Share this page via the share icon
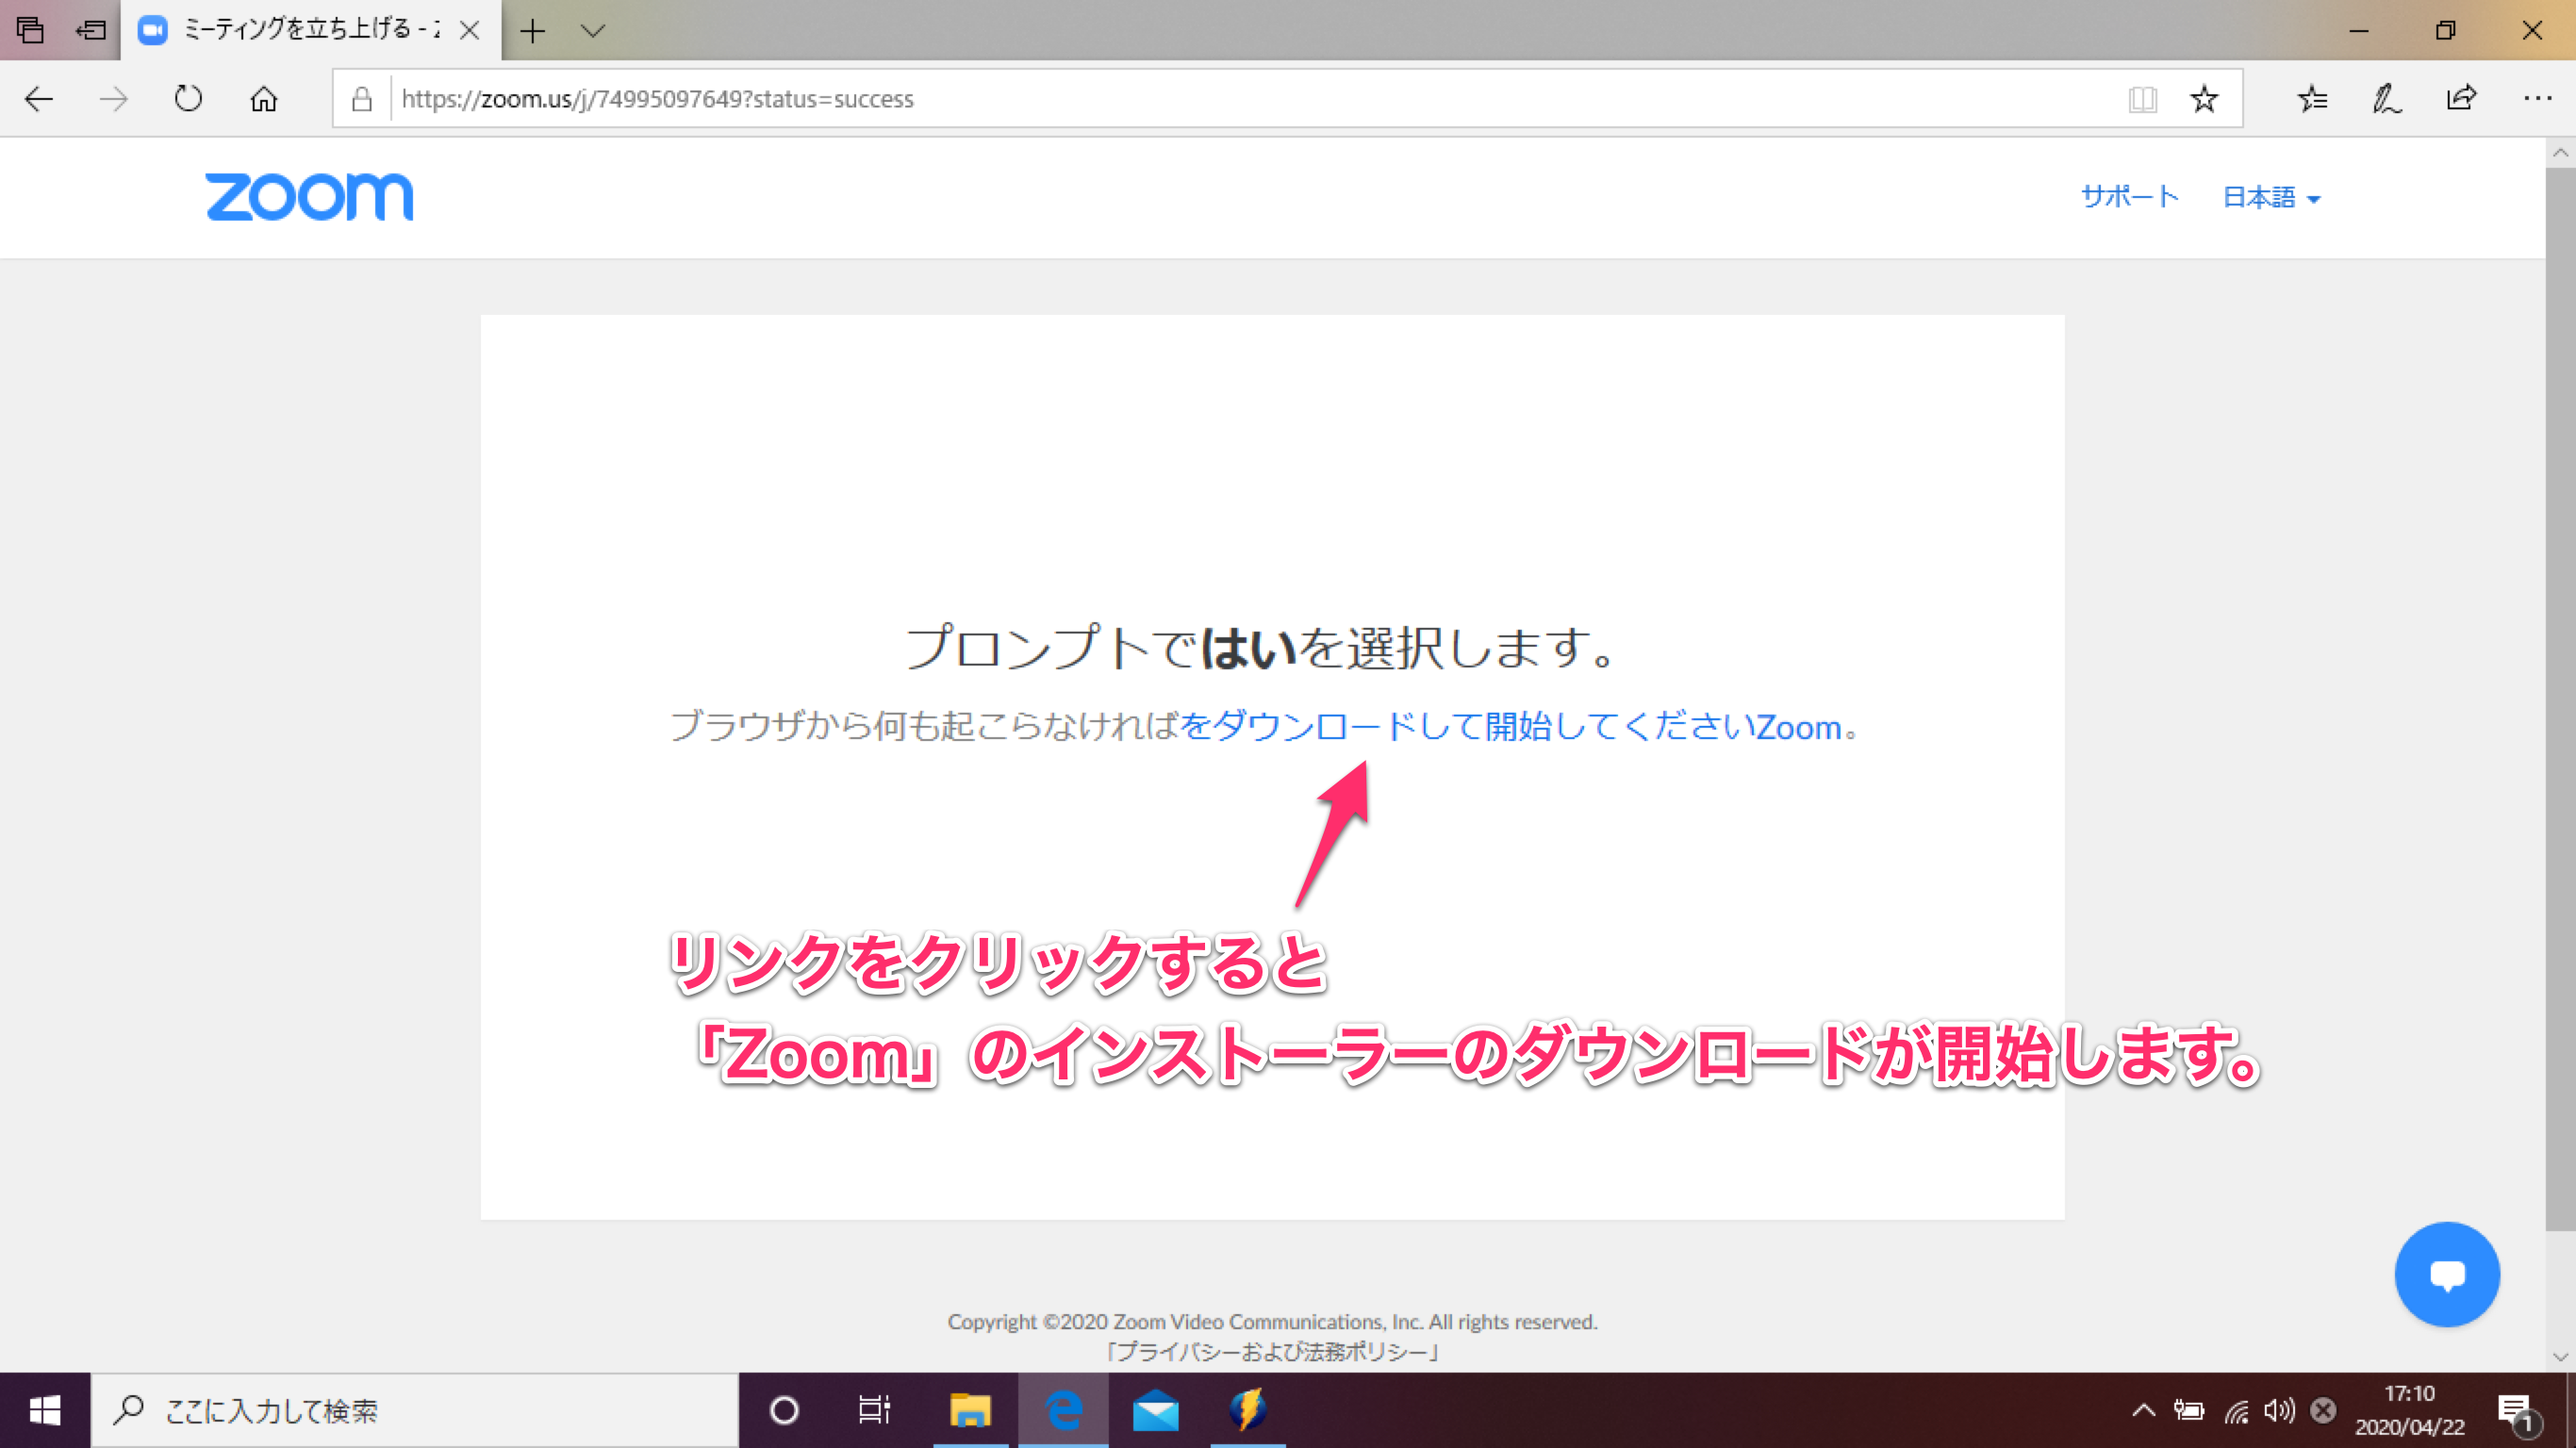This screenshot has width=2576, height=1448. 2461,98
